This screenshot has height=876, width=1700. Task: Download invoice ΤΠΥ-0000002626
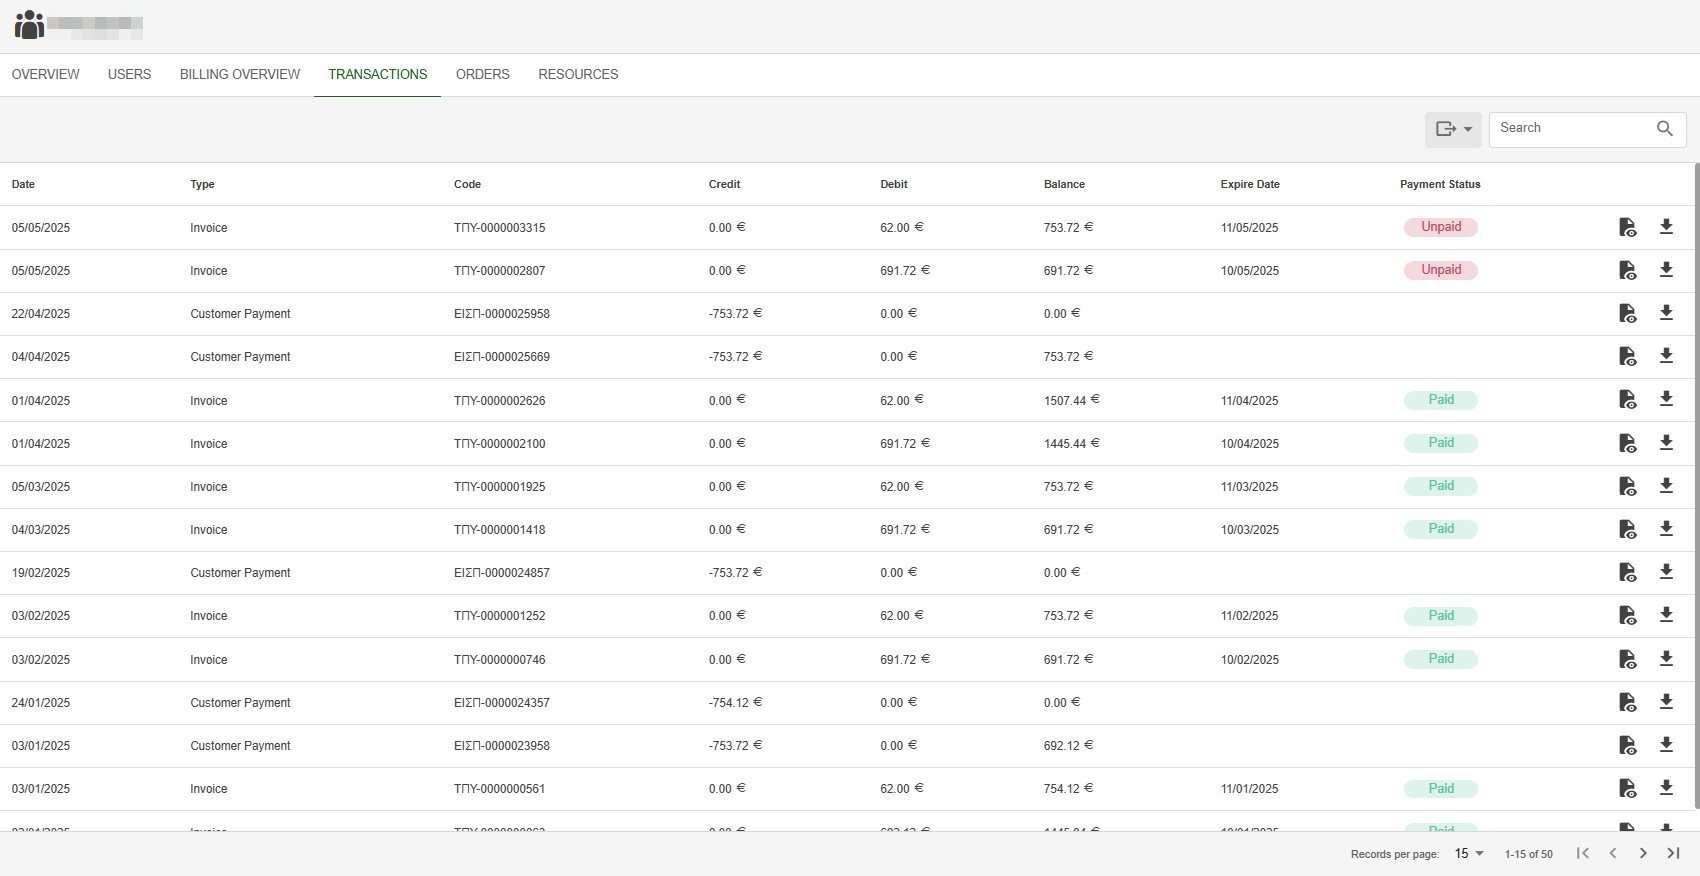(x=1666, y=399)
